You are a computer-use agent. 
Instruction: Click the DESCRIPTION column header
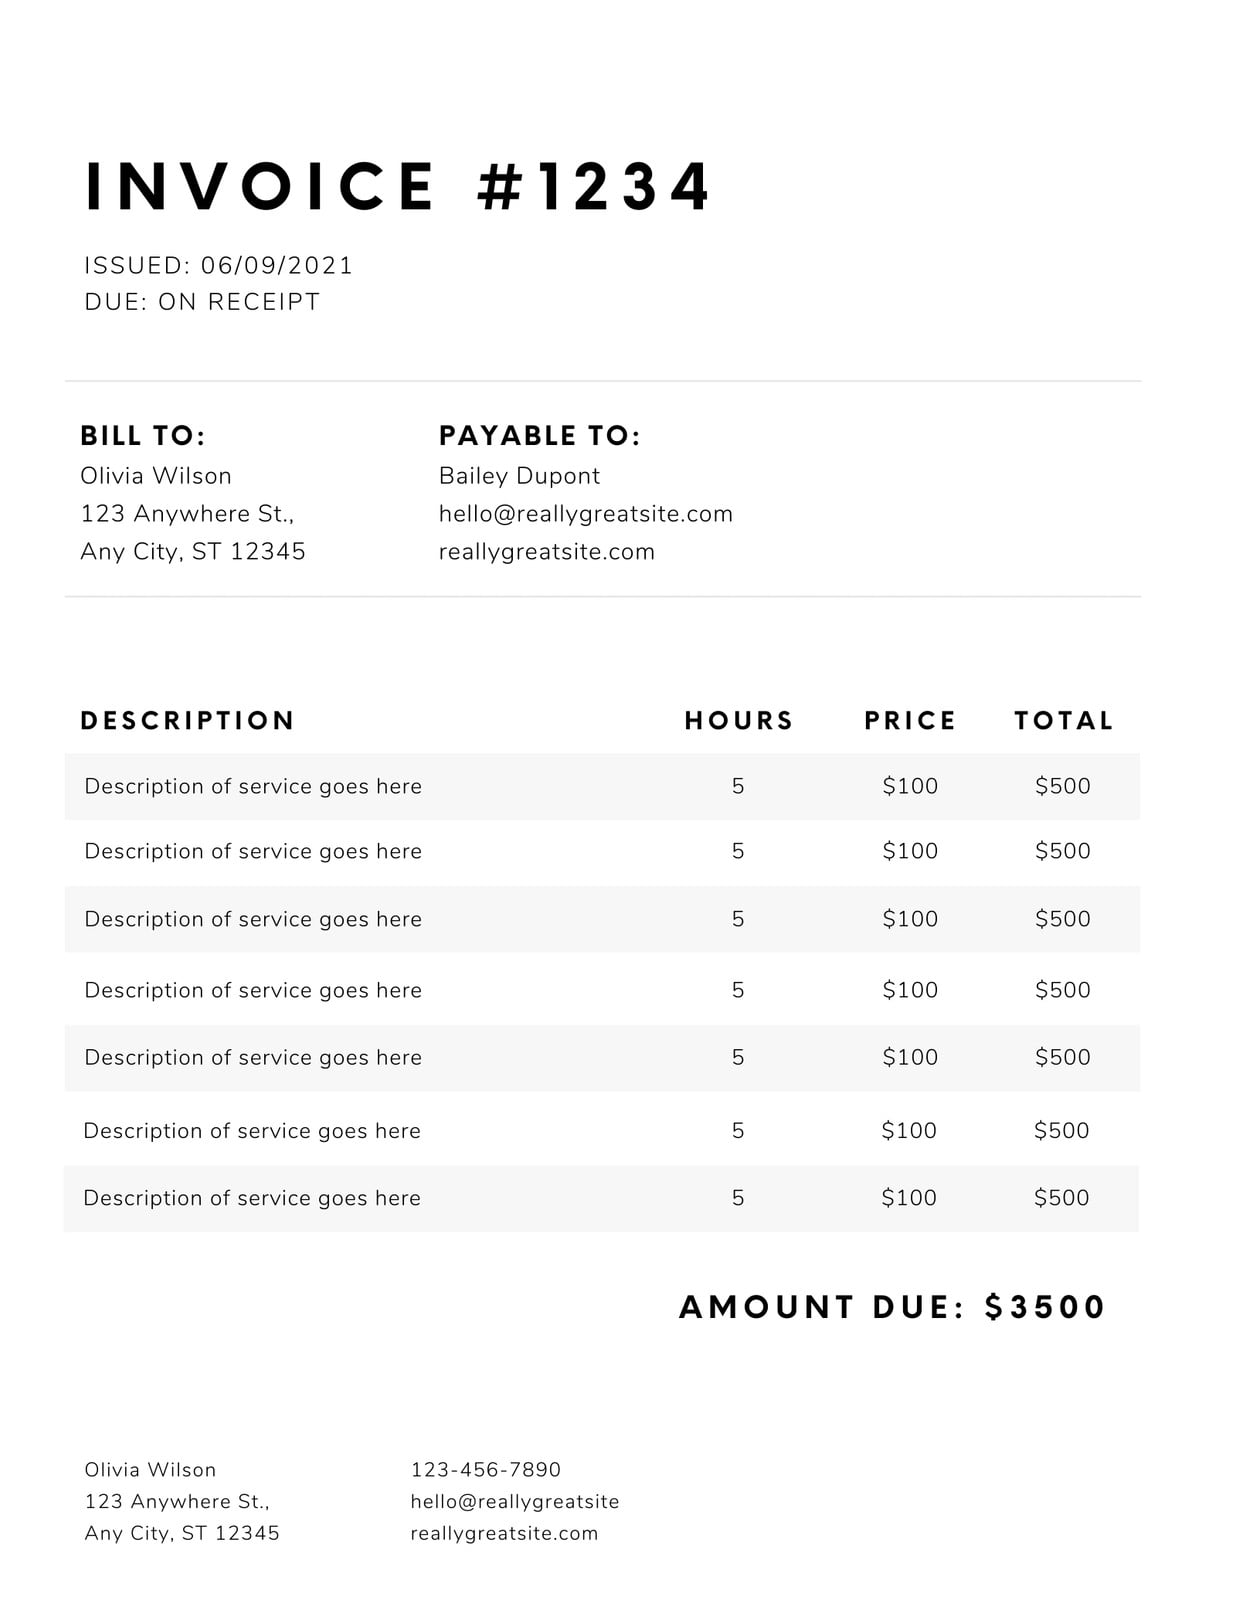coord(187,720)
